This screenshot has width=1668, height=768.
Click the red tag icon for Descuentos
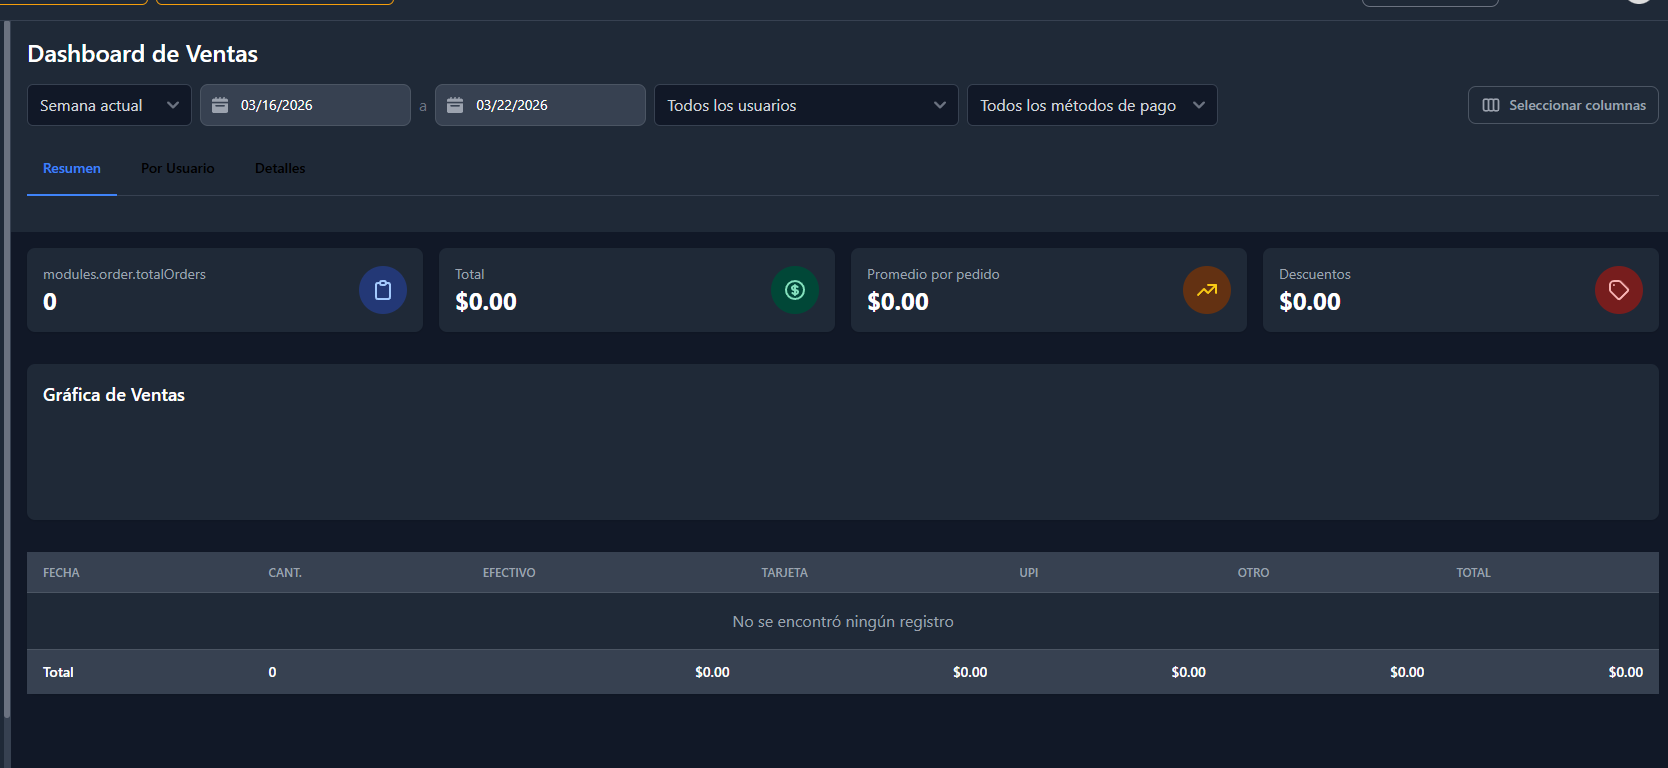click(1619, 290)
